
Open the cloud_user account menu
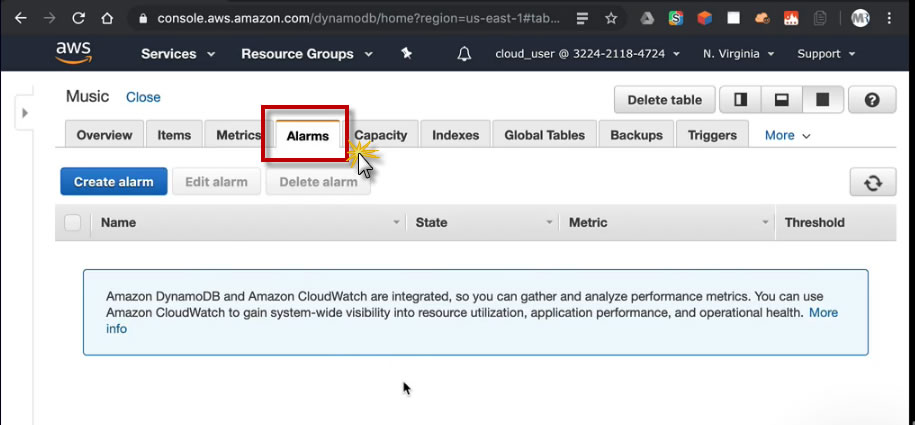coord(587,54)
